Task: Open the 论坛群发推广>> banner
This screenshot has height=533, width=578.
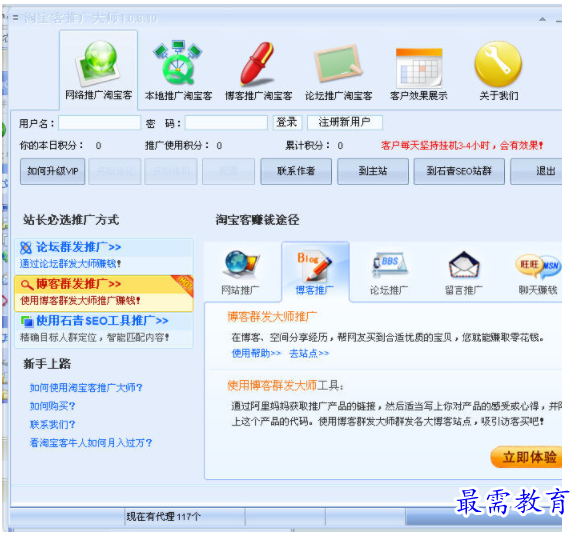Action: coord(104,255)
